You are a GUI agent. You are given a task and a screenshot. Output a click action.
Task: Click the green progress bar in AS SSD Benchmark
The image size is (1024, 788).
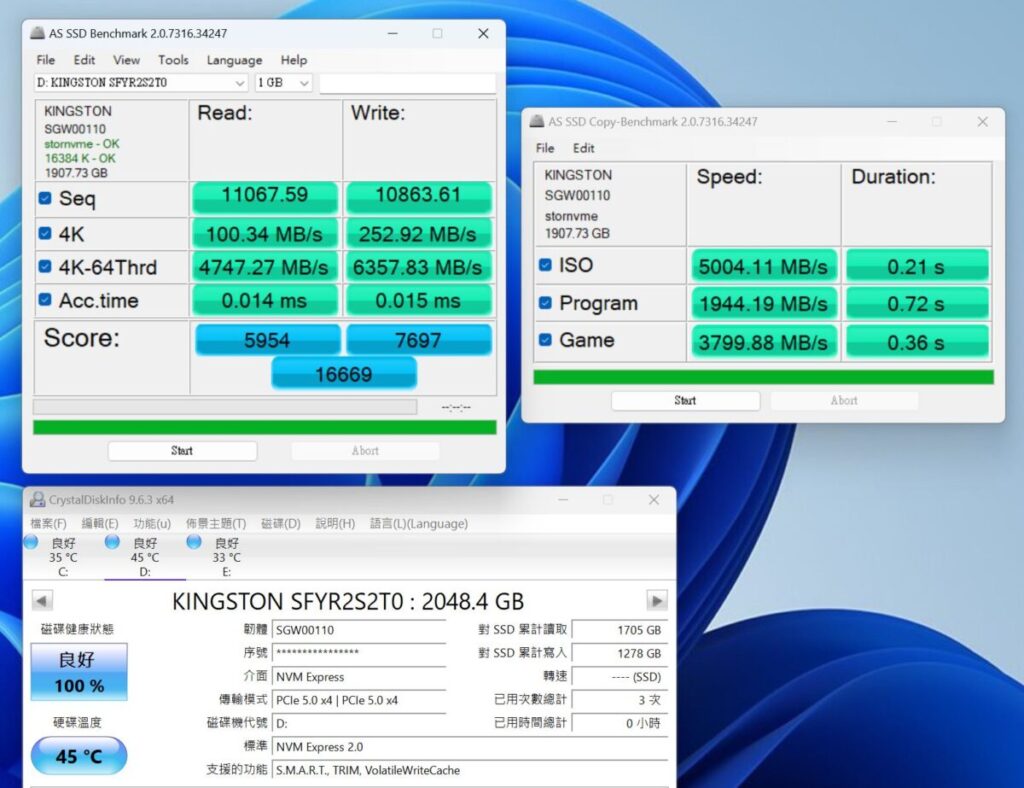point(264,427)
